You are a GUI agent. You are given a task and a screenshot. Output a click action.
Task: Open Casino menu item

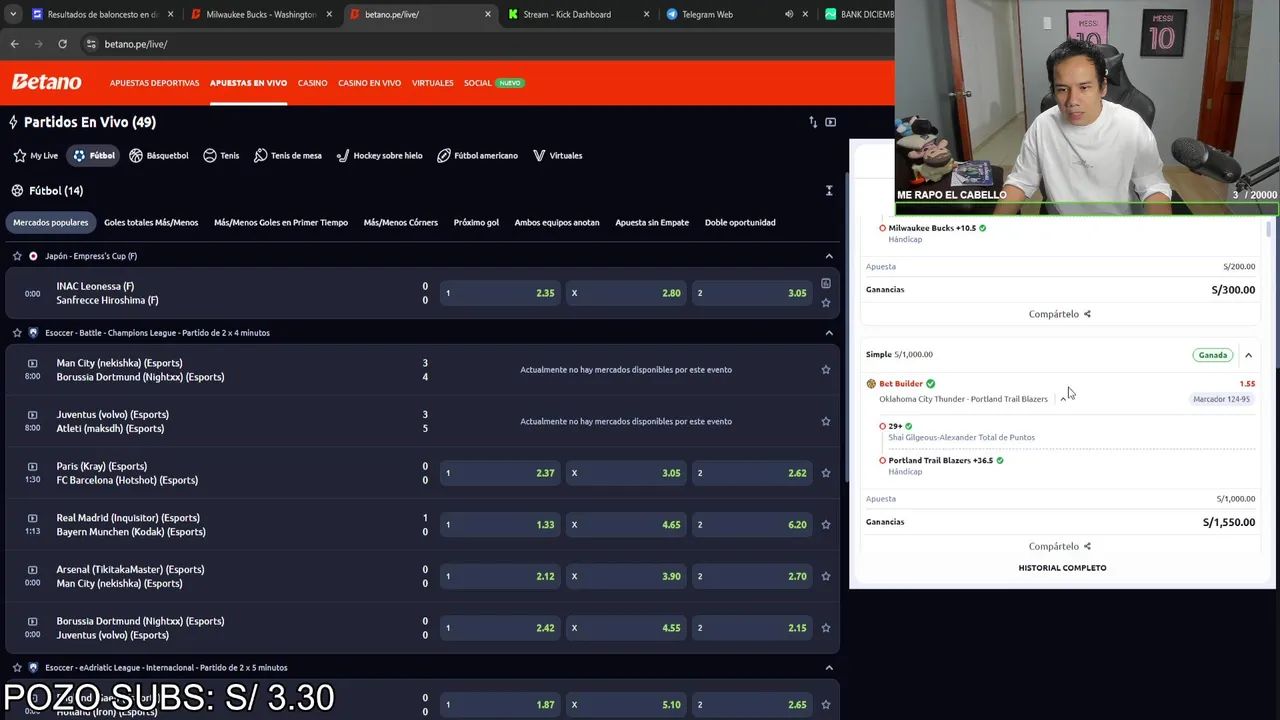pyautogui.click(x=312, y=83)
